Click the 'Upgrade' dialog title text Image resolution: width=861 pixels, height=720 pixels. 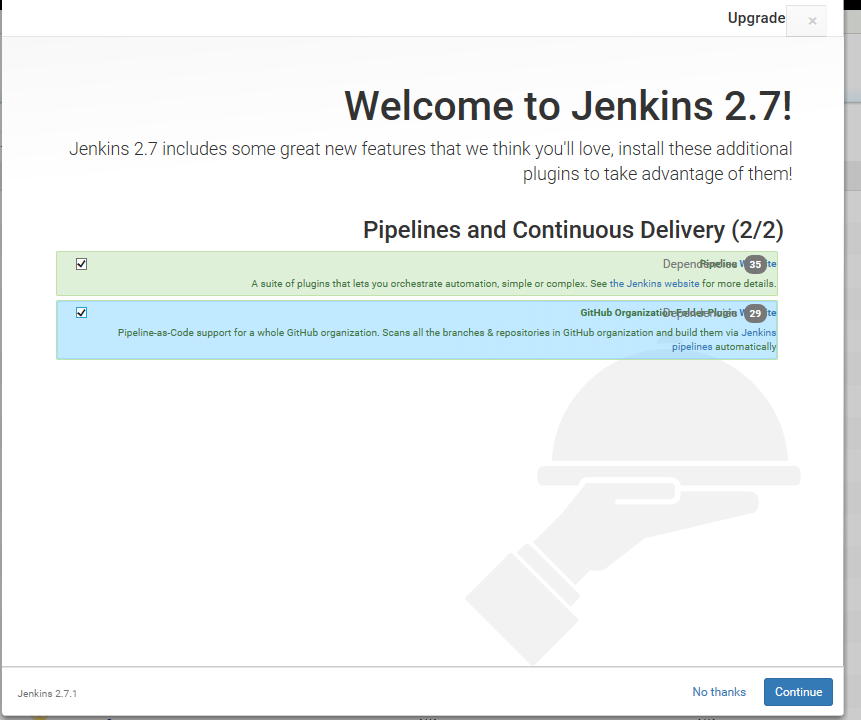coord(755,18)
